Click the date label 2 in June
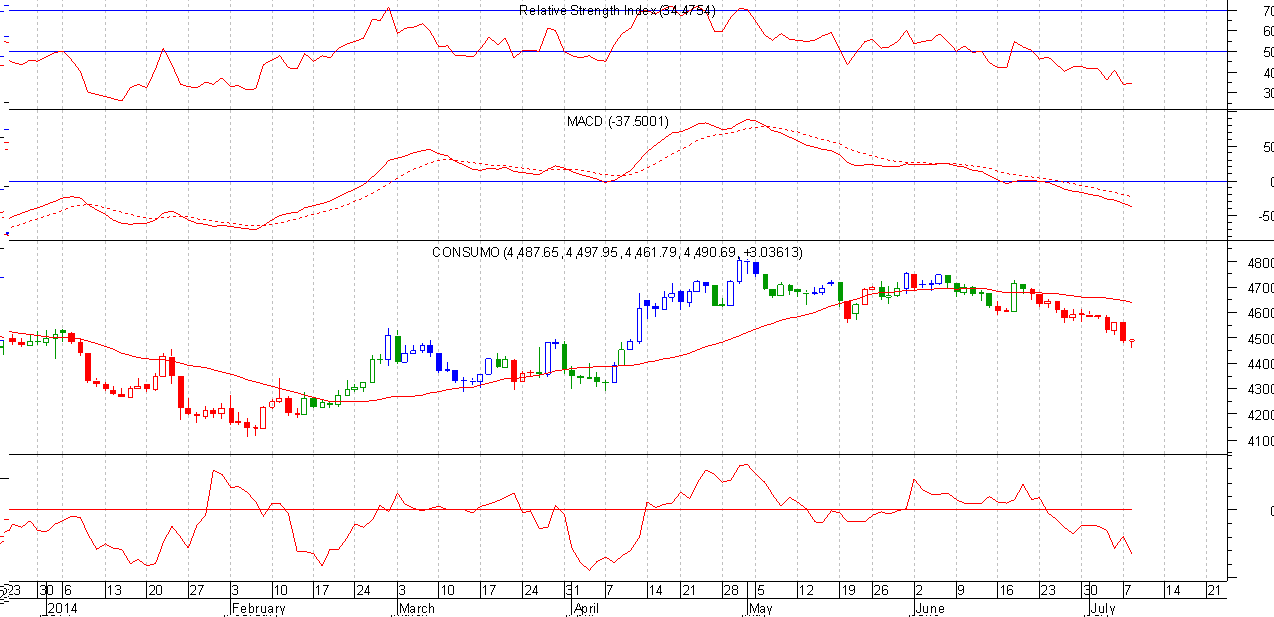The height and width of the screenshot is (617, 1274). point(919,590)
